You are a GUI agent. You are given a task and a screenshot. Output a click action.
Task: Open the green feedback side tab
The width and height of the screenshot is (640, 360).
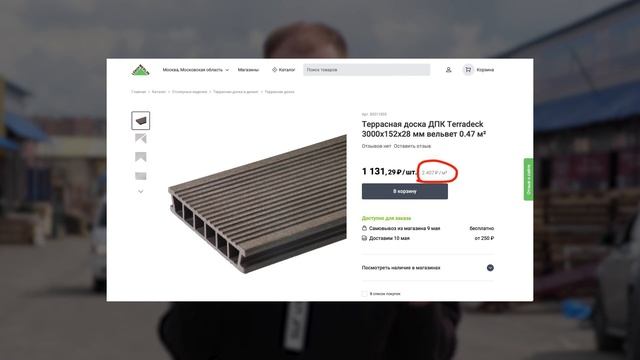point(529,179)
